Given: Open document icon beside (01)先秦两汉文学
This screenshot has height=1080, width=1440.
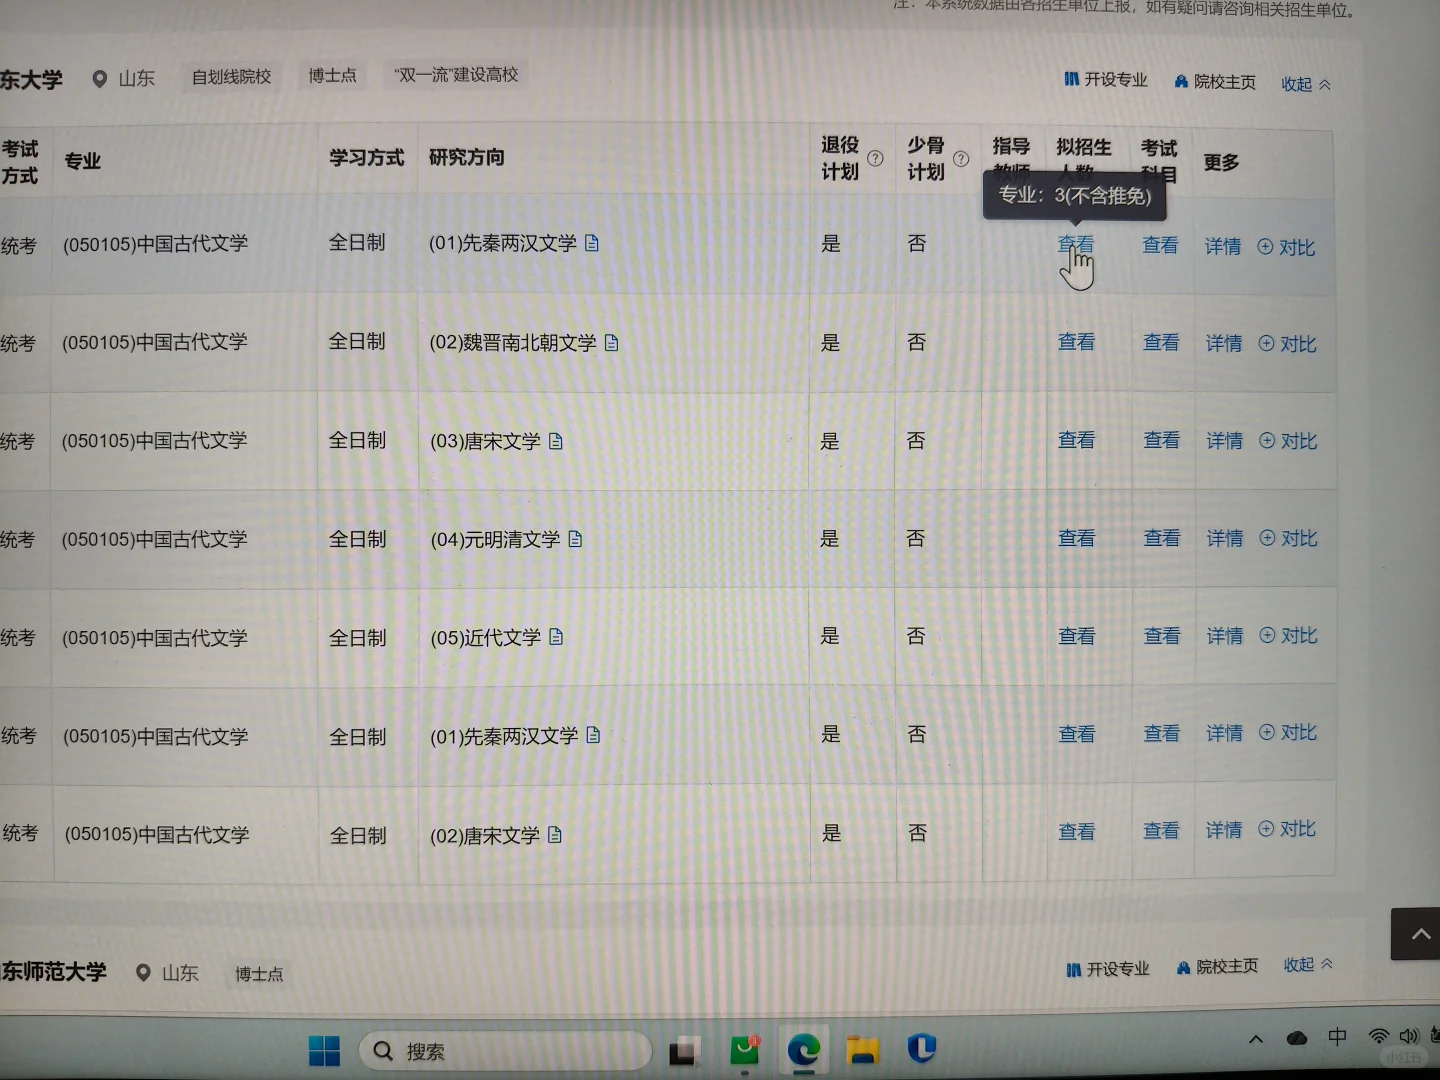Looking at the screenshot, I should coord(592,243).
